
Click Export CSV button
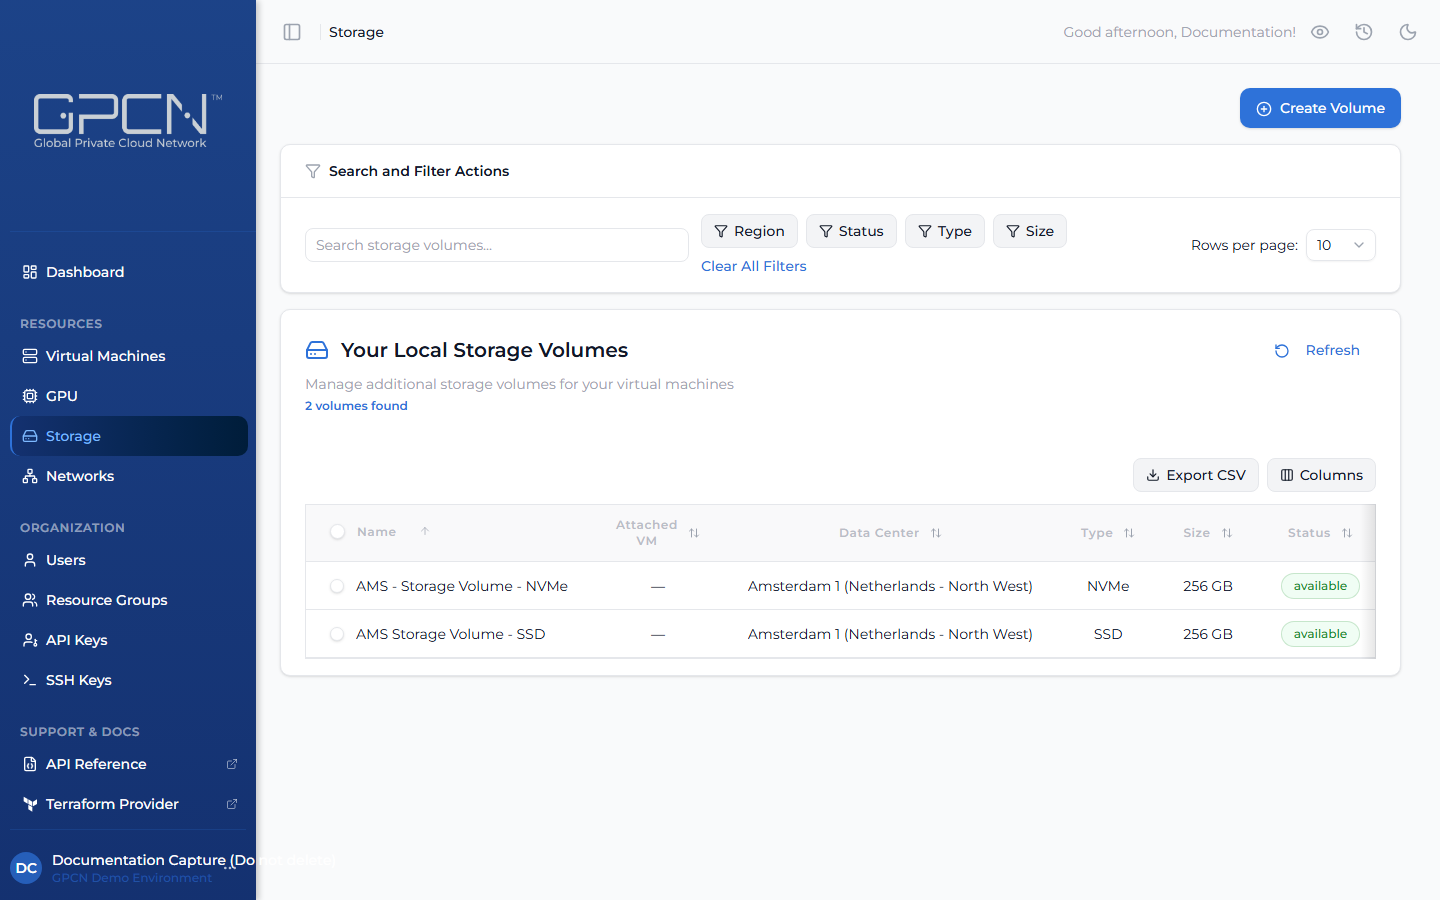coord(1196,475)
